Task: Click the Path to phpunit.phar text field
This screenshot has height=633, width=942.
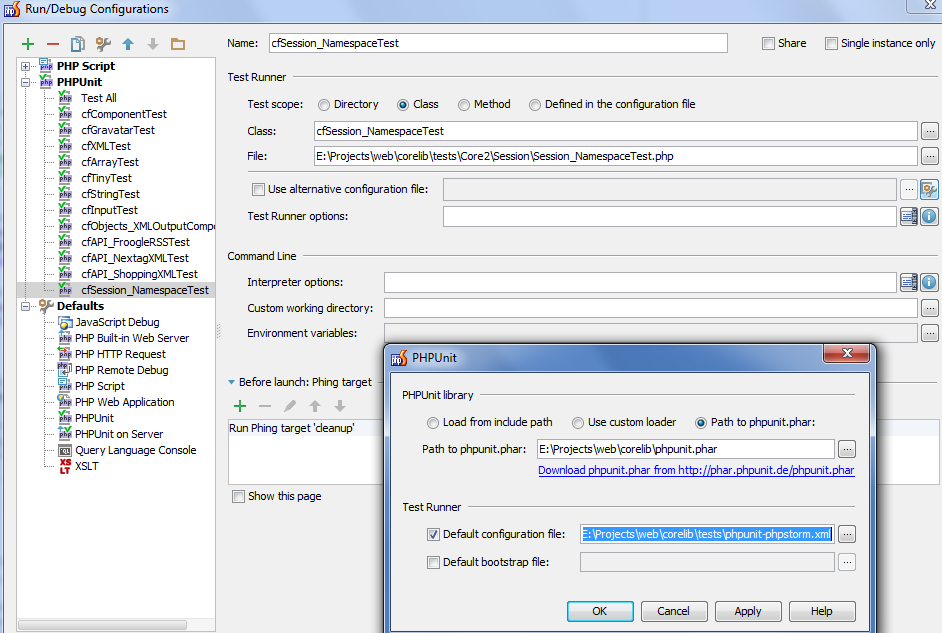Action: (685, 449)
